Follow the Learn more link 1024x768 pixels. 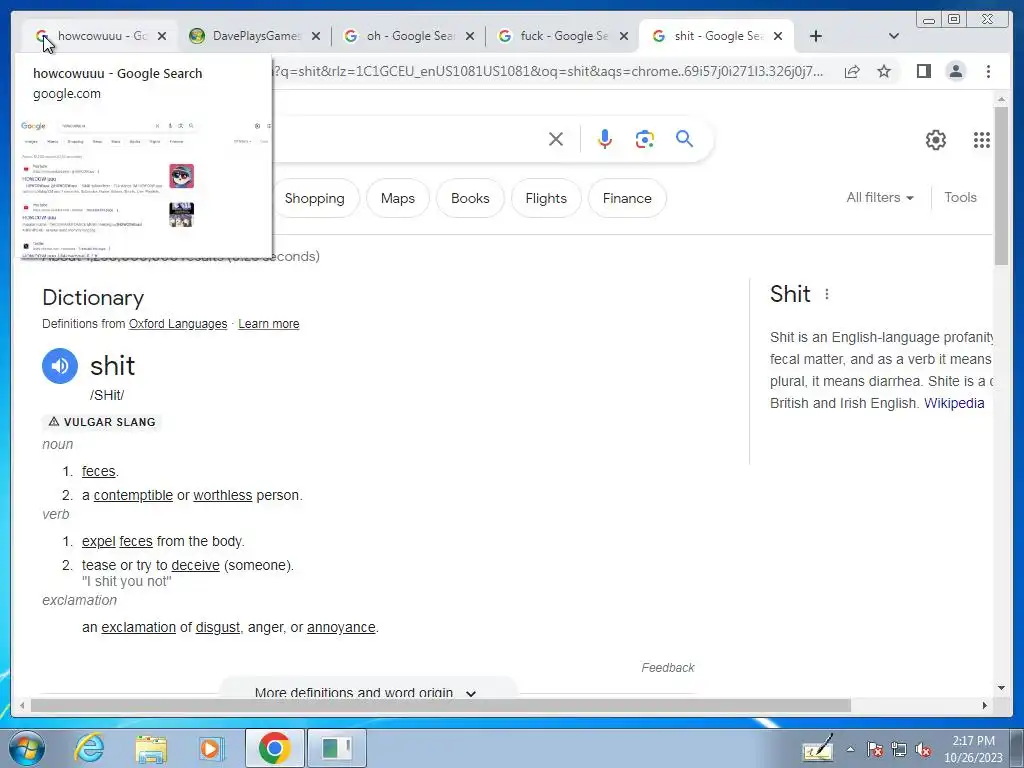268,324
